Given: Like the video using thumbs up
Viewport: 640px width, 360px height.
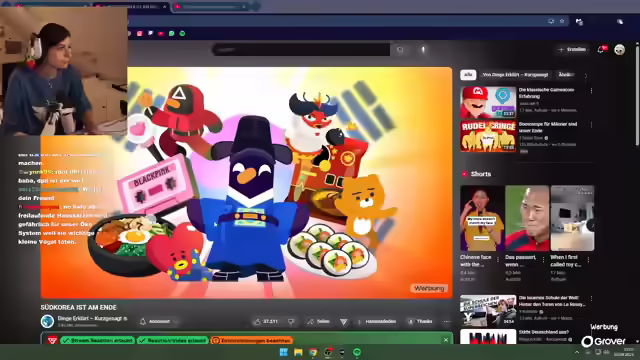Looking at the screenshot, I should coord(267,322).
